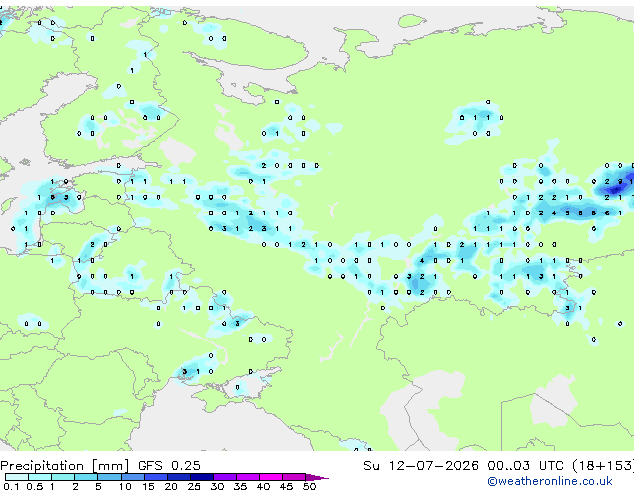Open the weatheronline.co.uk copyright link
Viewport: 634px width, 490px height.
tap(550, 481)
